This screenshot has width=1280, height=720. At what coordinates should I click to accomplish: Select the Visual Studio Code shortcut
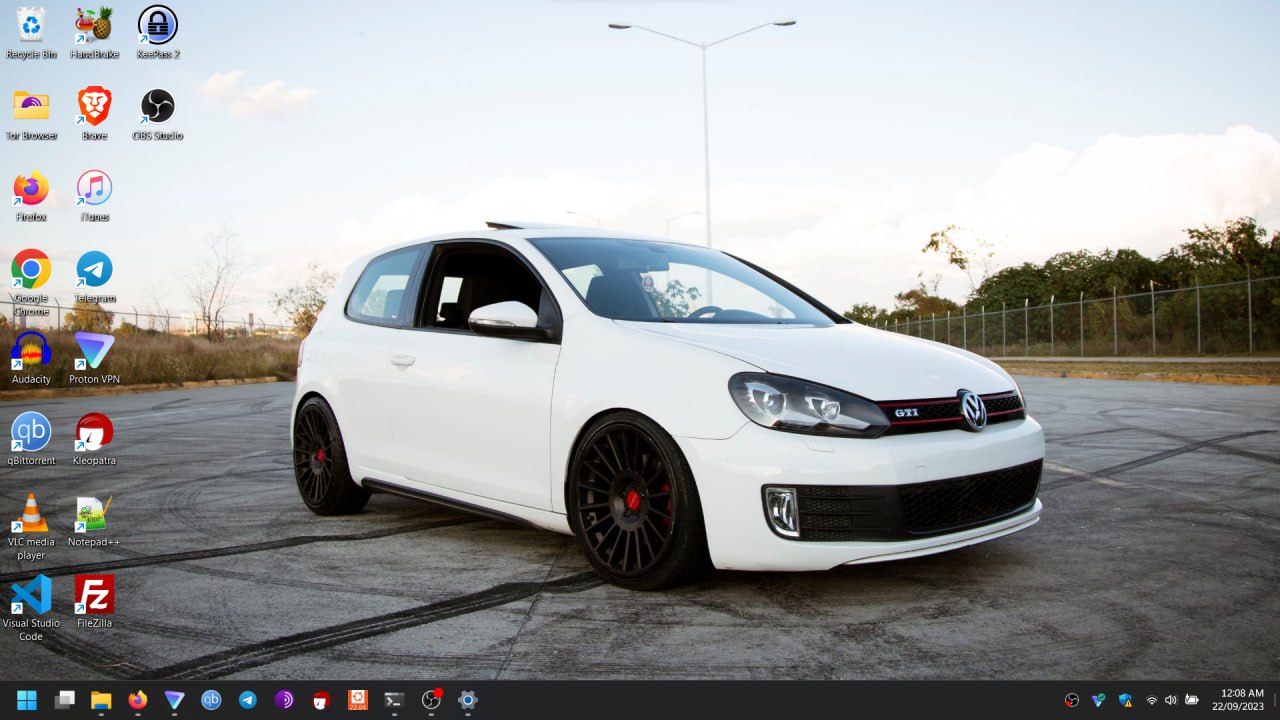tap(31, 595)
